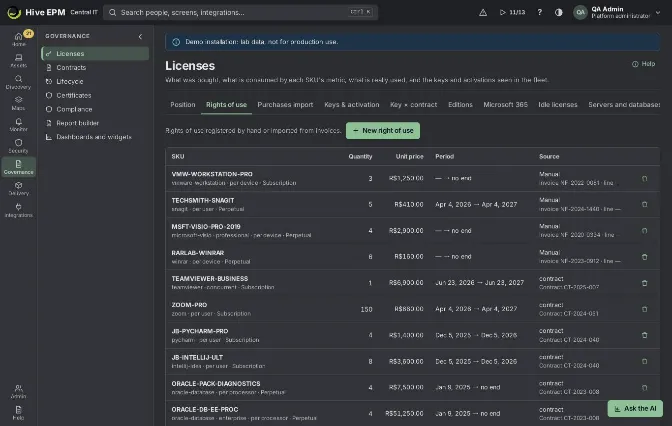Open the QA Admin account menu

617,12
